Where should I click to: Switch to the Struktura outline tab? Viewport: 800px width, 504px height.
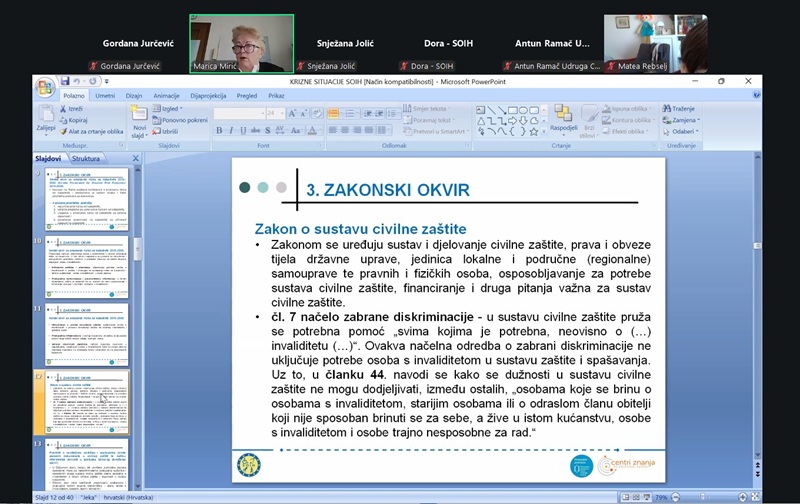86,158
